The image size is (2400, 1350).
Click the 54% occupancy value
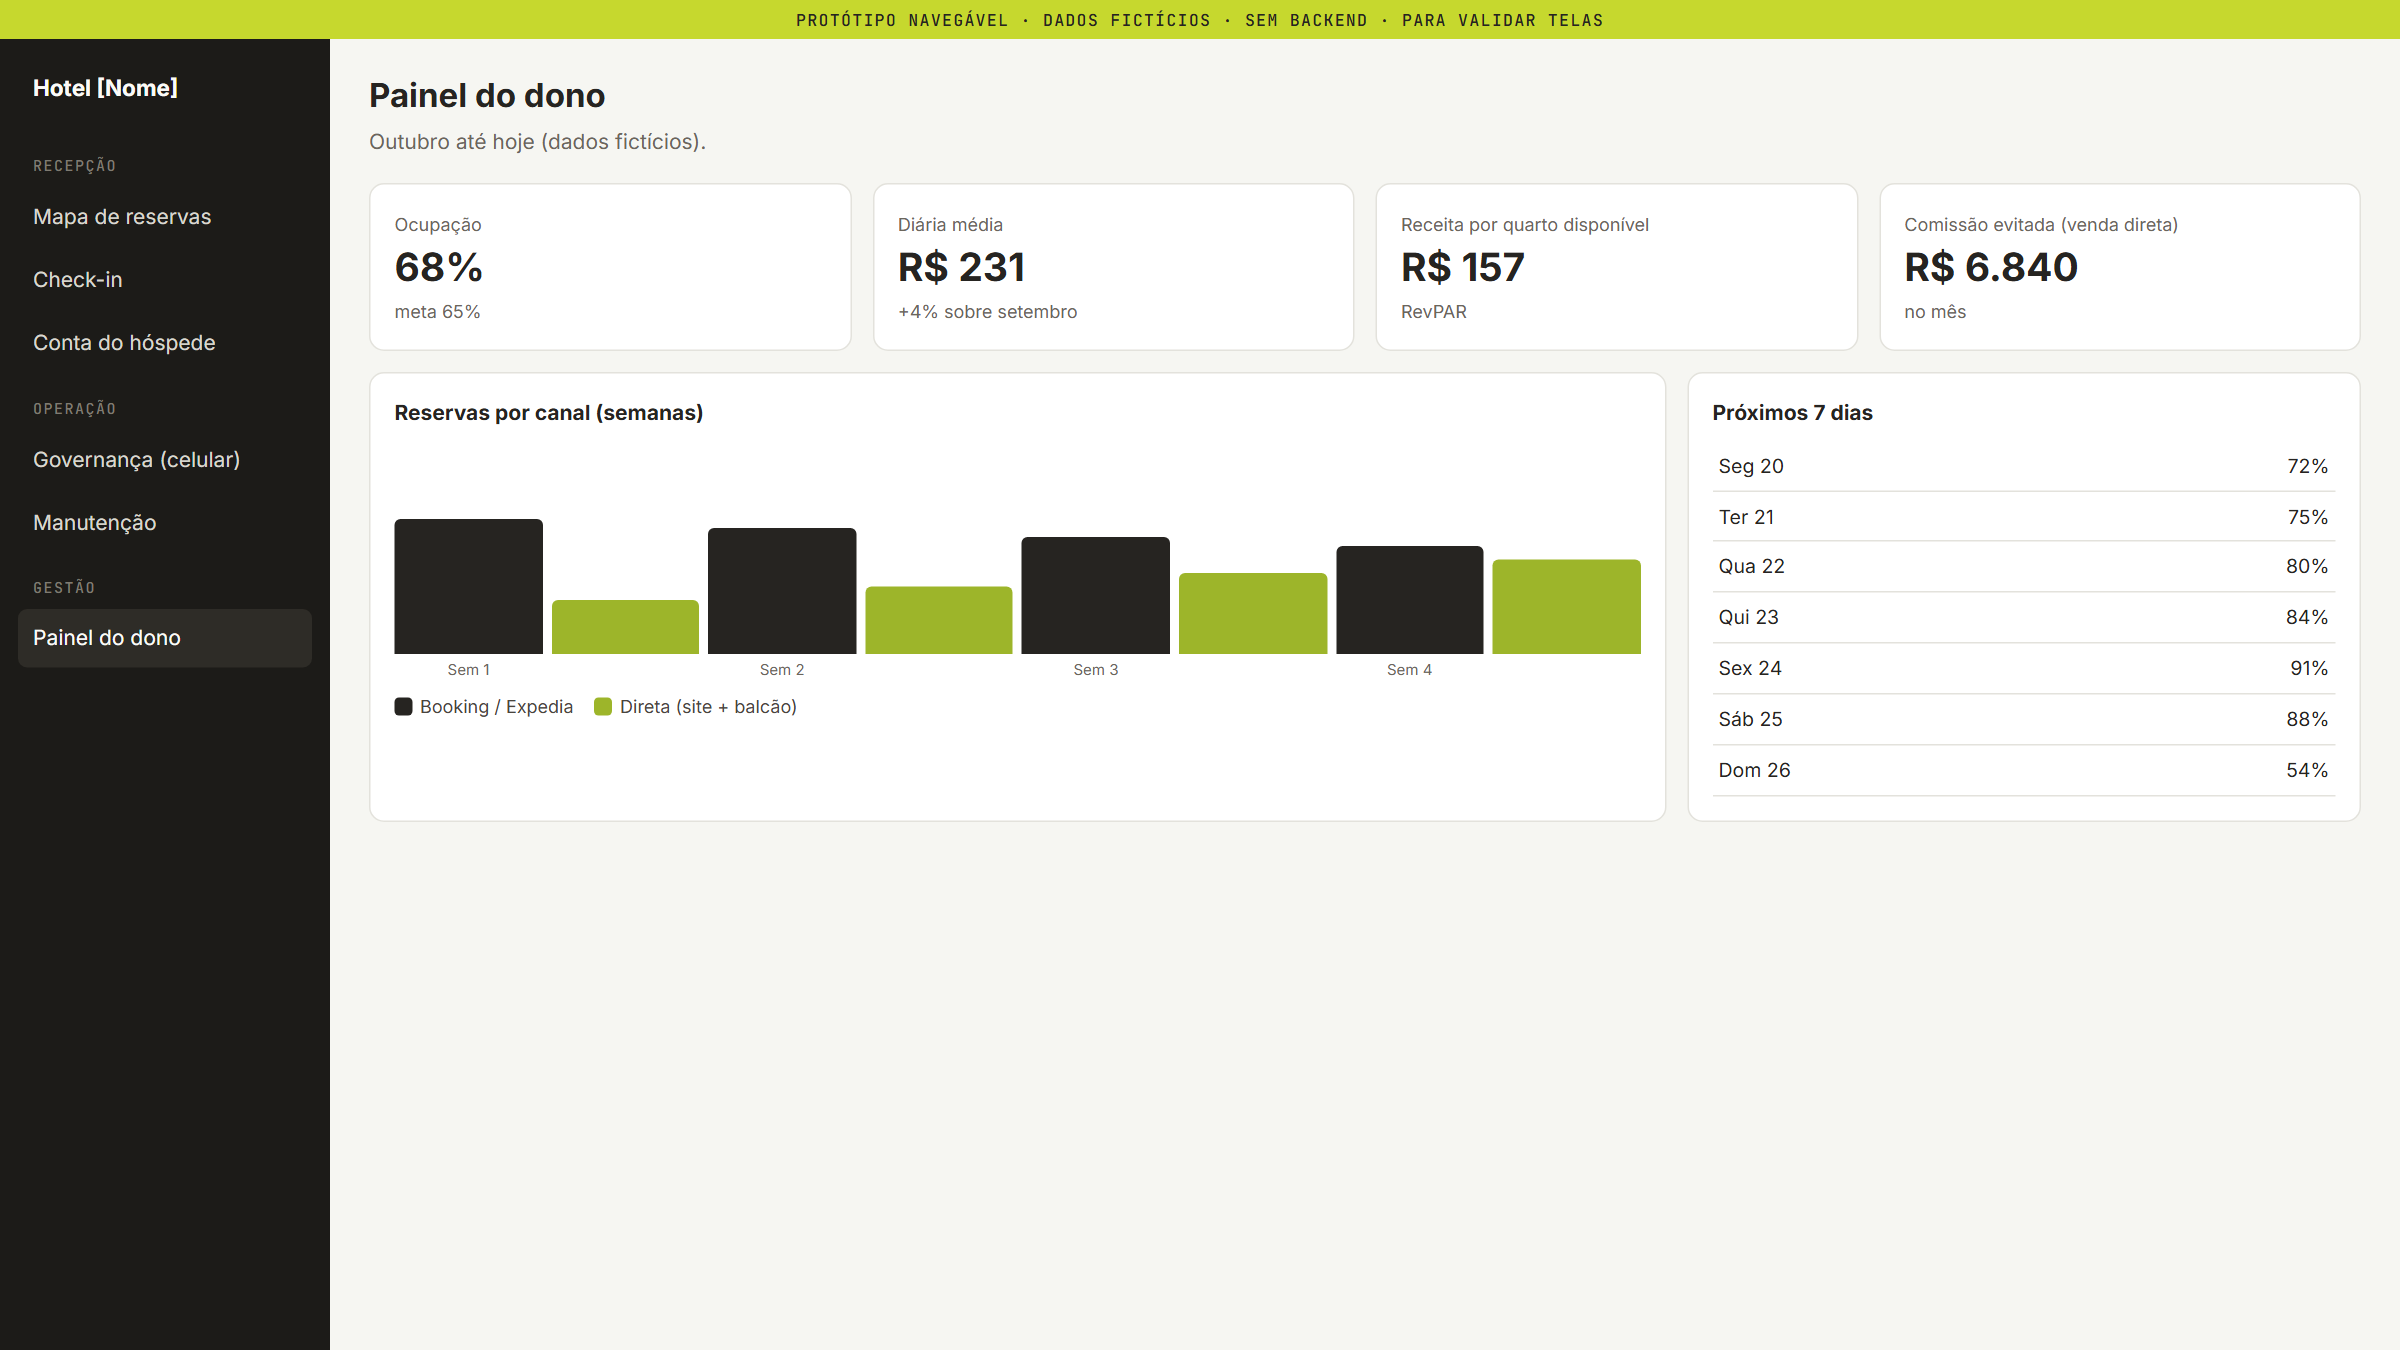(x=2307, y=770)
